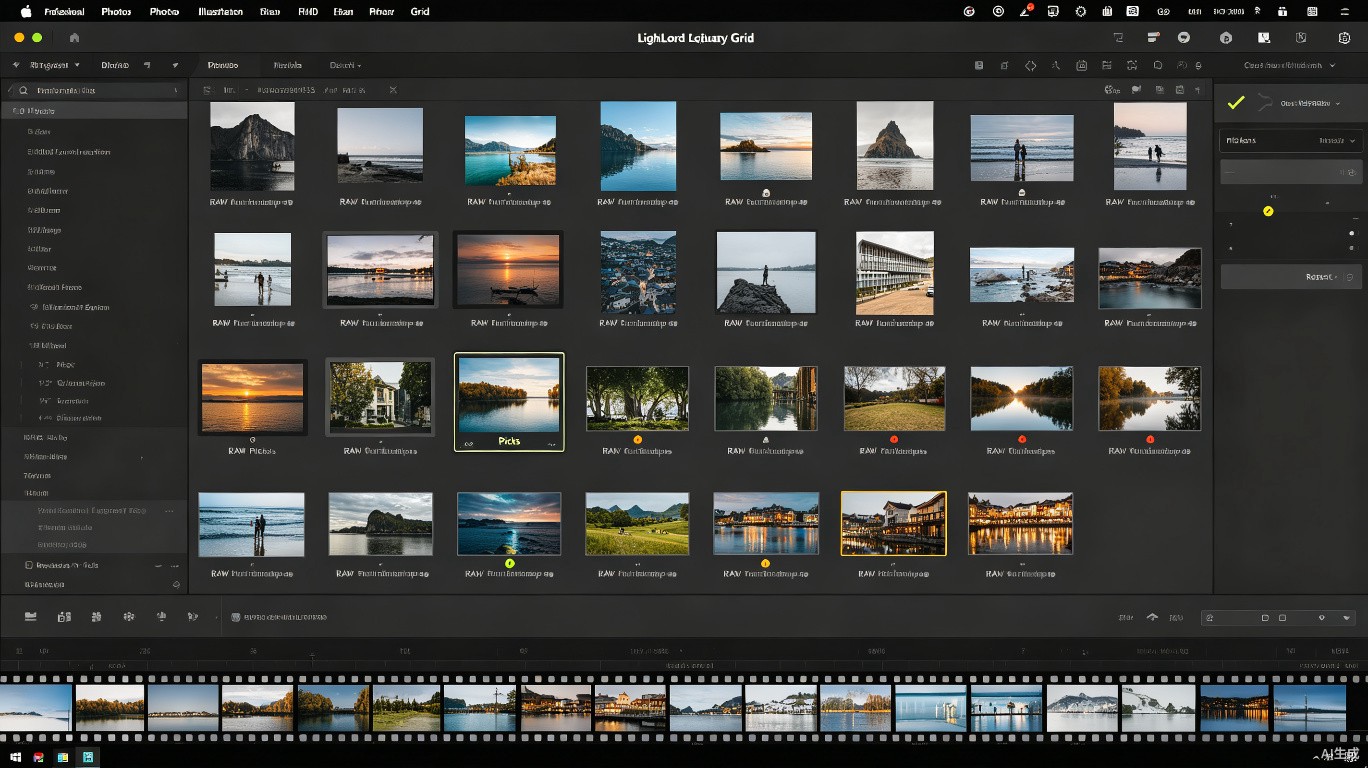Open the Photos menu in menu bar
This screenshot has height=768, width=1368.
pos(116,11)
